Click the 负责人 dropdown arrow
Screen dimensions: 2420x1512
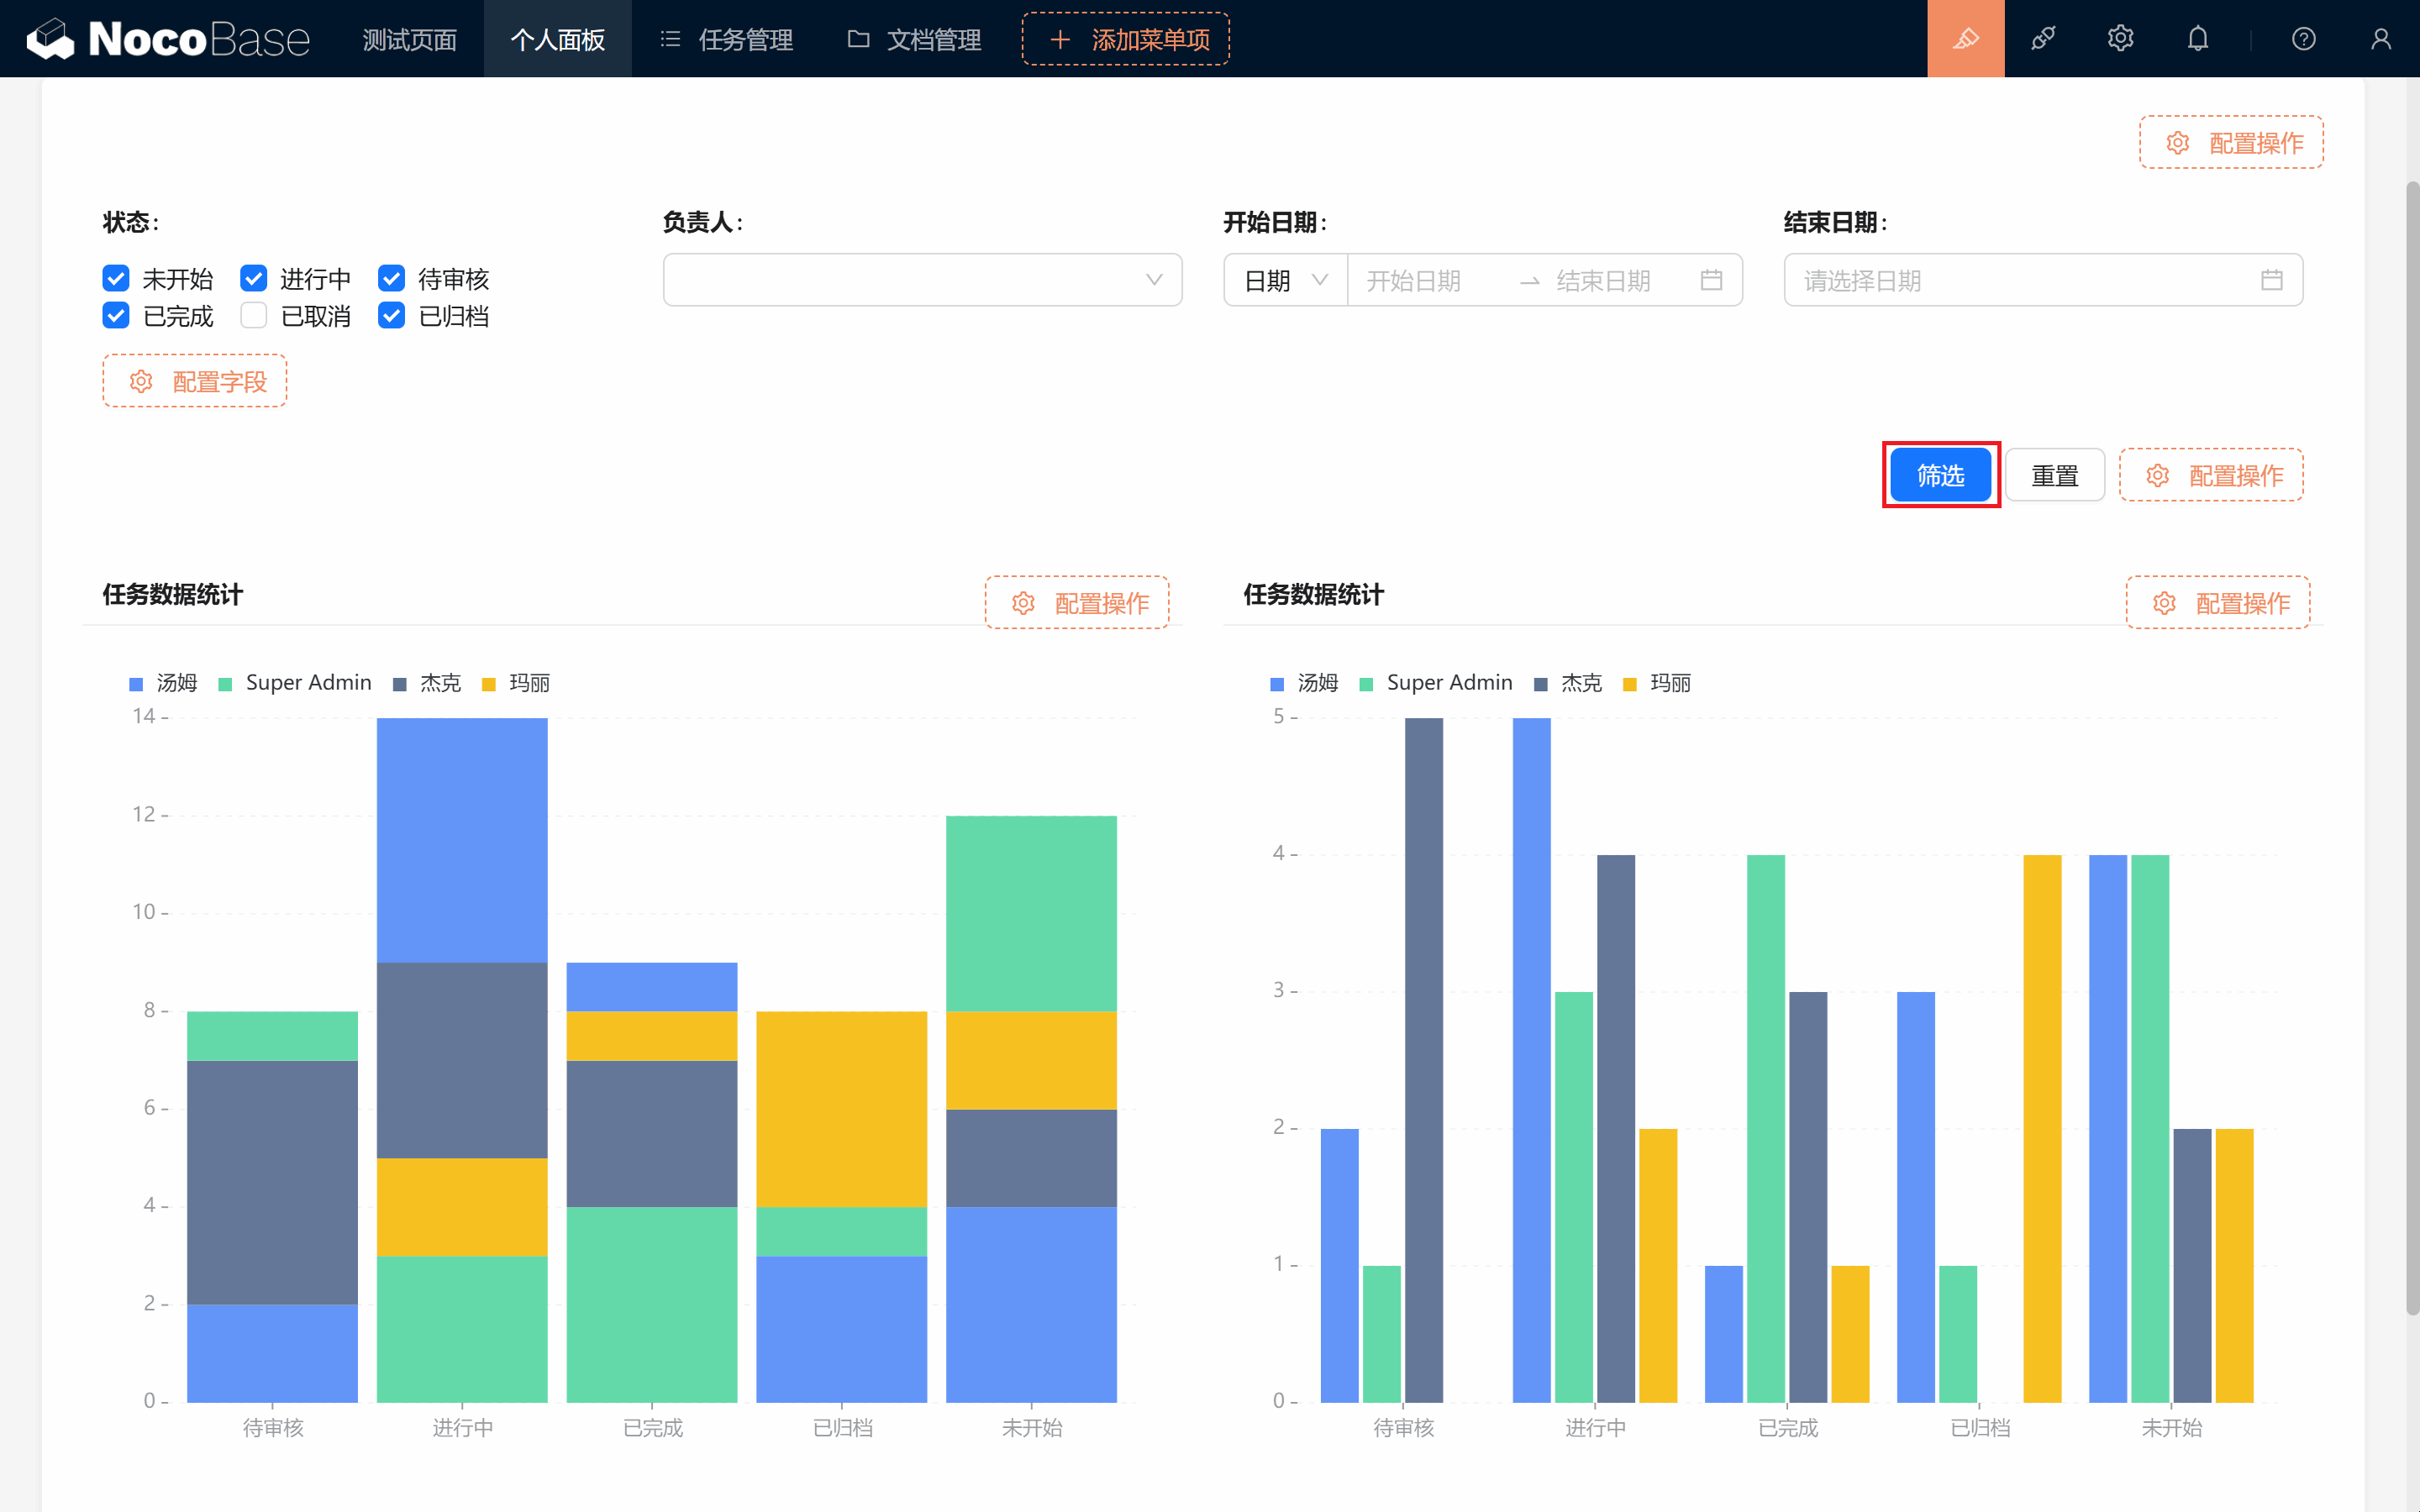tap(1154, 280)
